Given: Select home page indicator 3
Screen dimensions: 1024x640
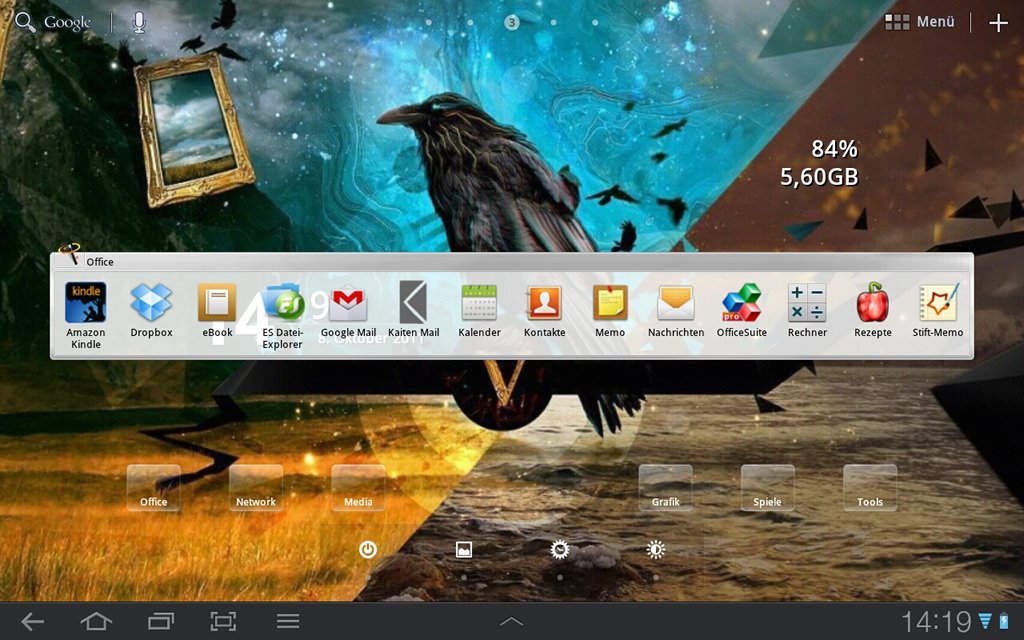Looking at the screenshot, I should [511, 23].
